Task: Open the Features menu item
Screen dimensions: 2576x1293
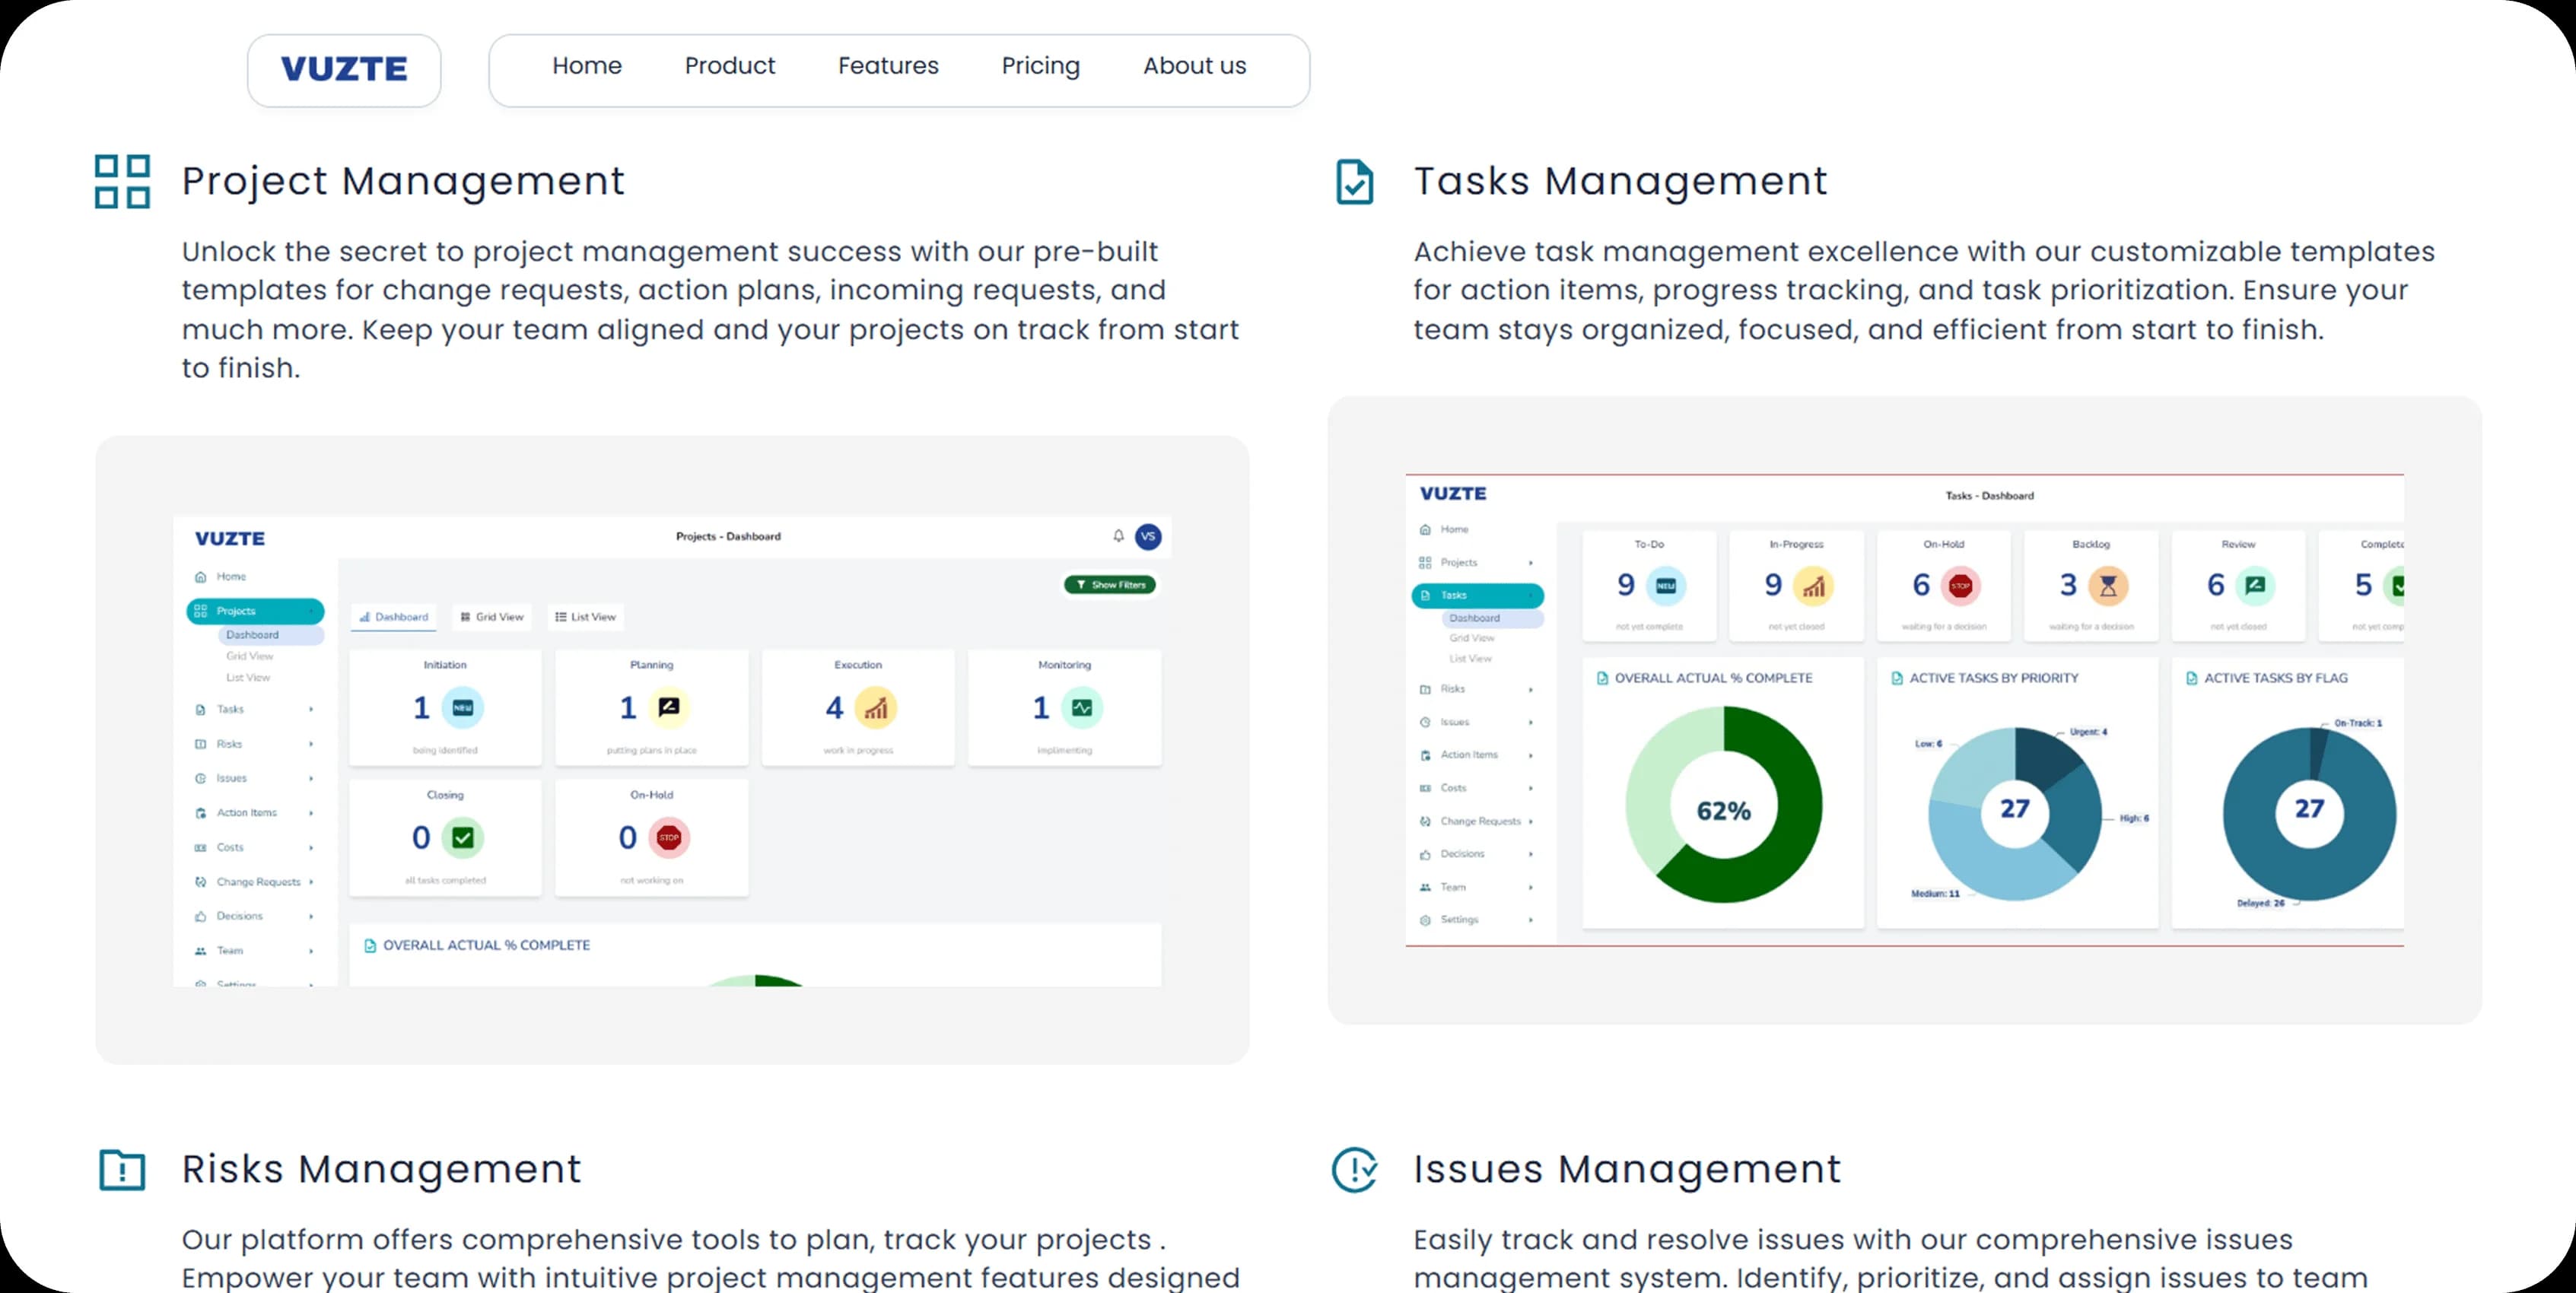Action: [888, 66]
